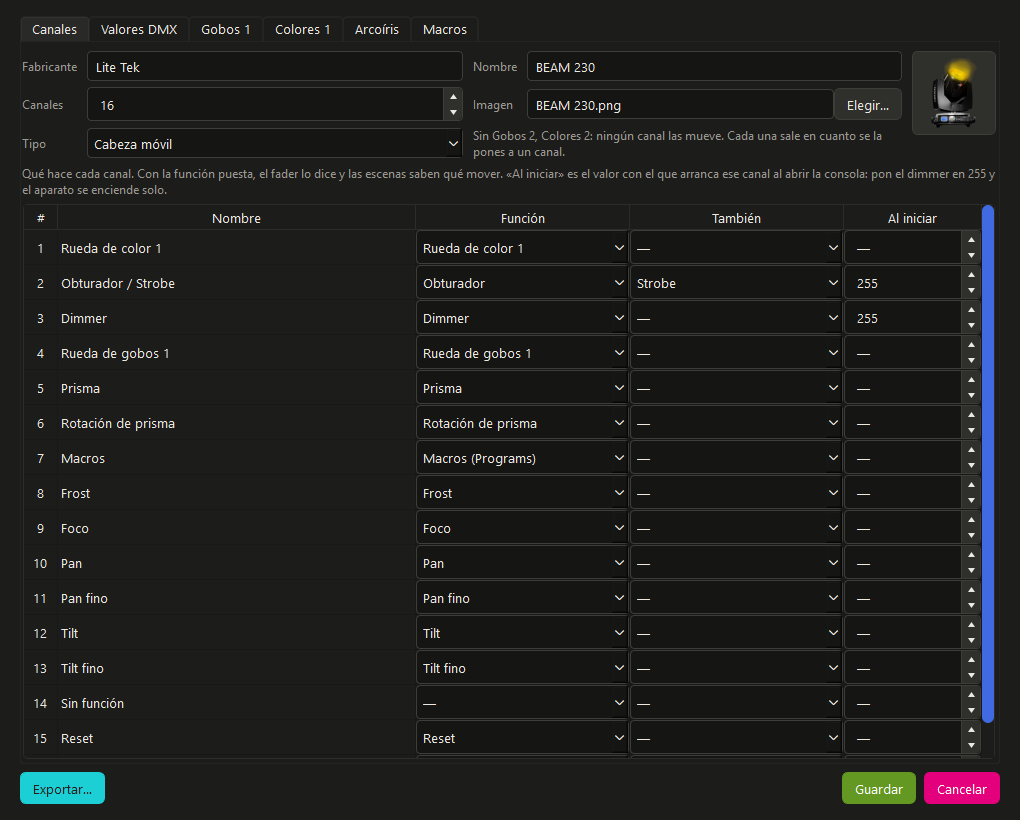Increase Al iniciar value for Foco row
1020x820 pixels.
(971, 520)
